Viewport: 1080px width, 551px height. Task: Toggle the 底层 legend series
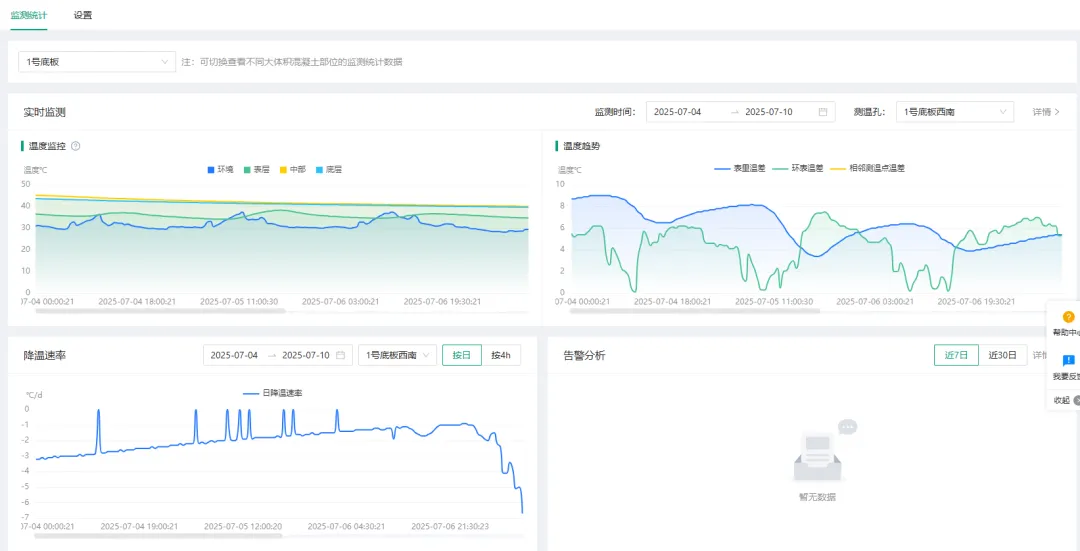pyautogui.click(x=328, y=169)
